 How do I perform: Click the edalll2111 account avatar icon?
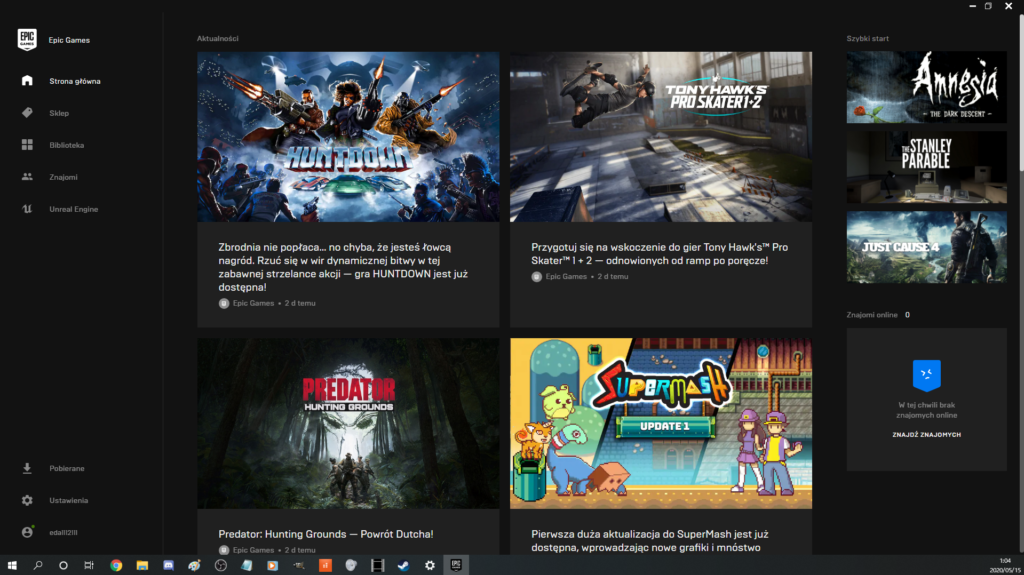pyautogui.click(x=27, y=532)
